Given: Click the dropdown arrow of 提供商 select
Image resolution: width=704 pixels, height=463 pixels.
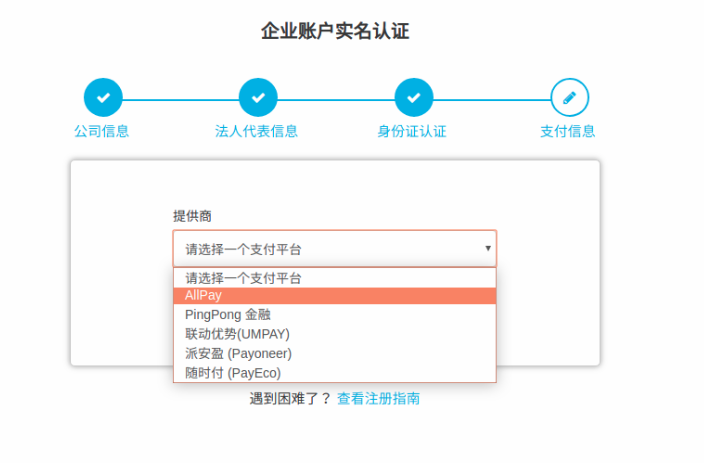Looking at the screenshot, I should (x=488, y=248).
